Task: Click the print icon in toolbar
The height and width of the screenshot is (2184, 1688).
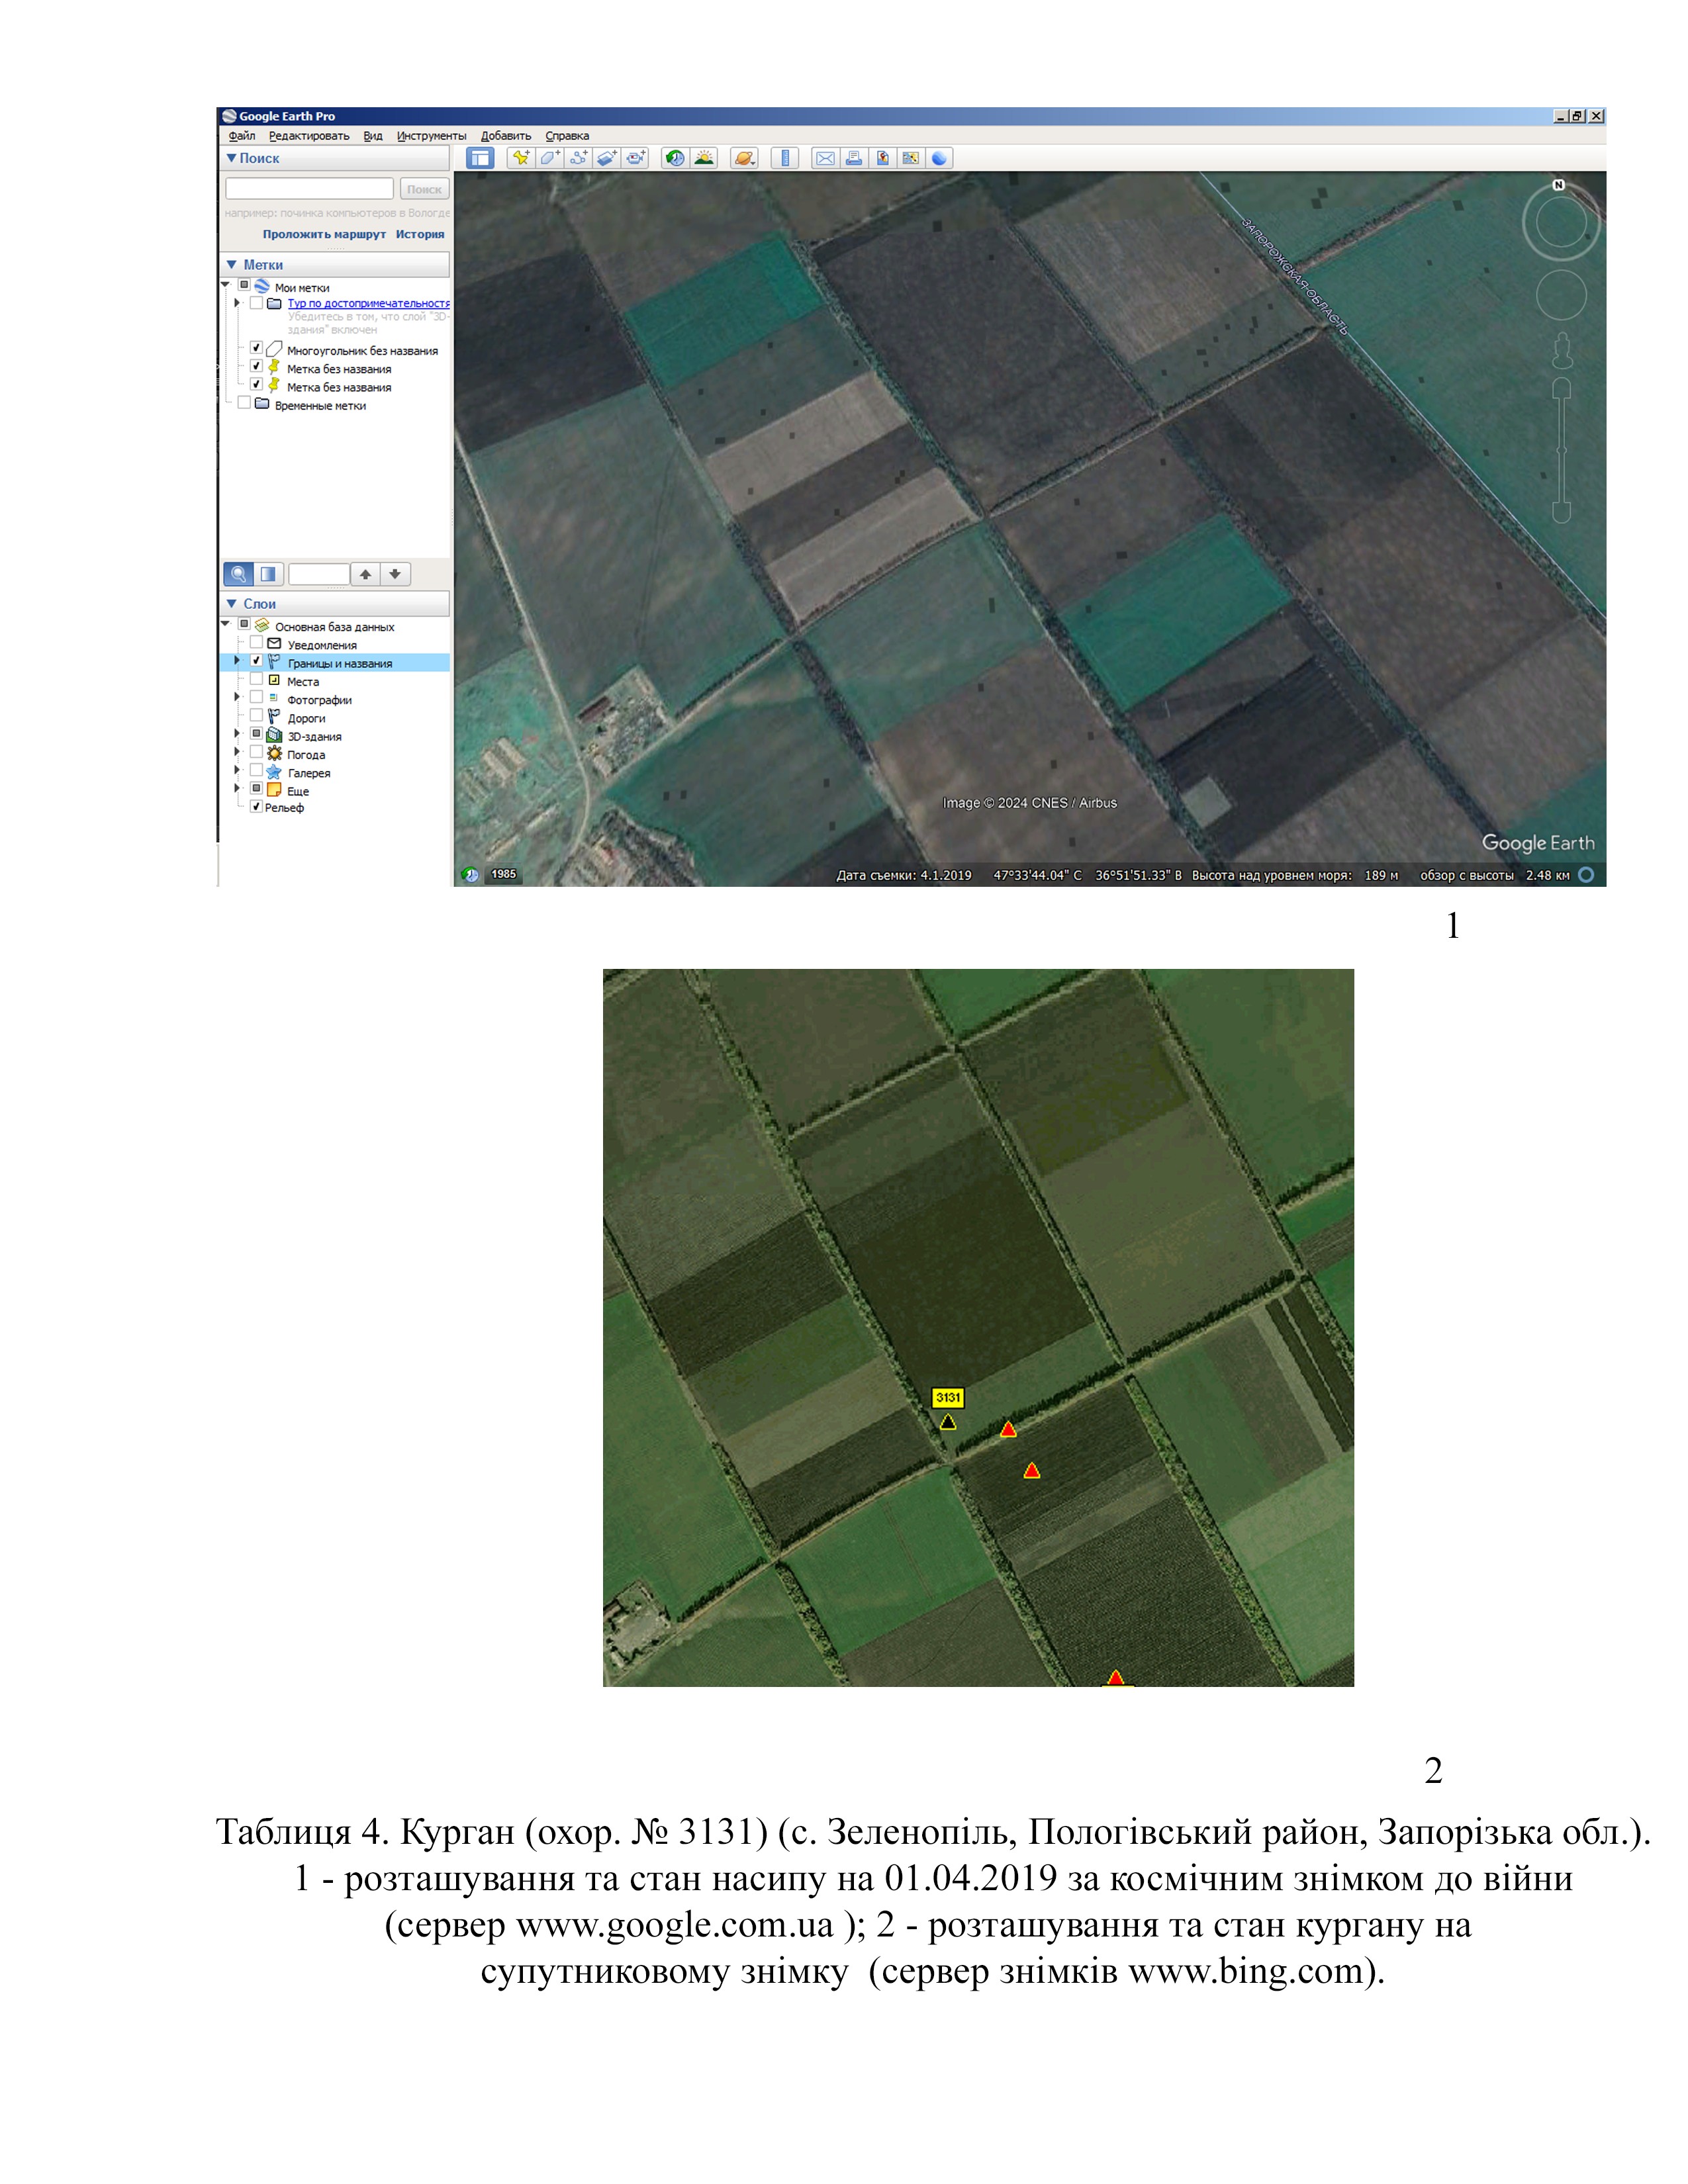Action: (x=853, y=158)
